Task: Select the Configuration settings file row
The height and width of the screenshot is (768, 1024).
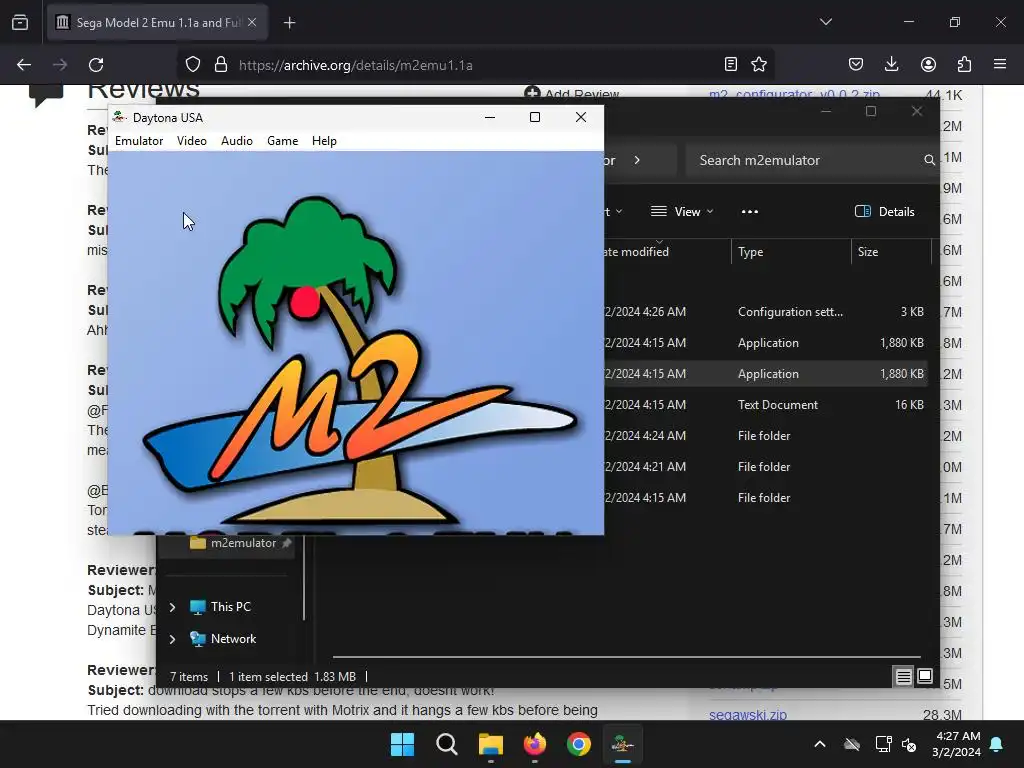Action: pyautogui.click(x=765, y=312)
